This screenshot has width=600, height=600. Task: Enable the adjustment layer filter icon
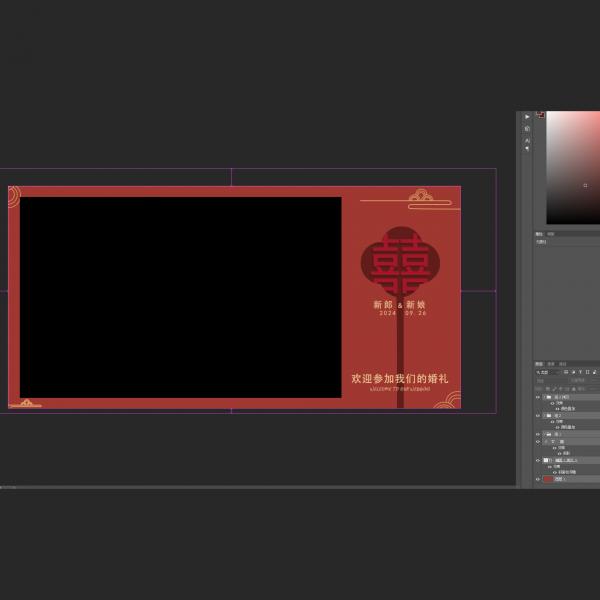coord(573,372)
